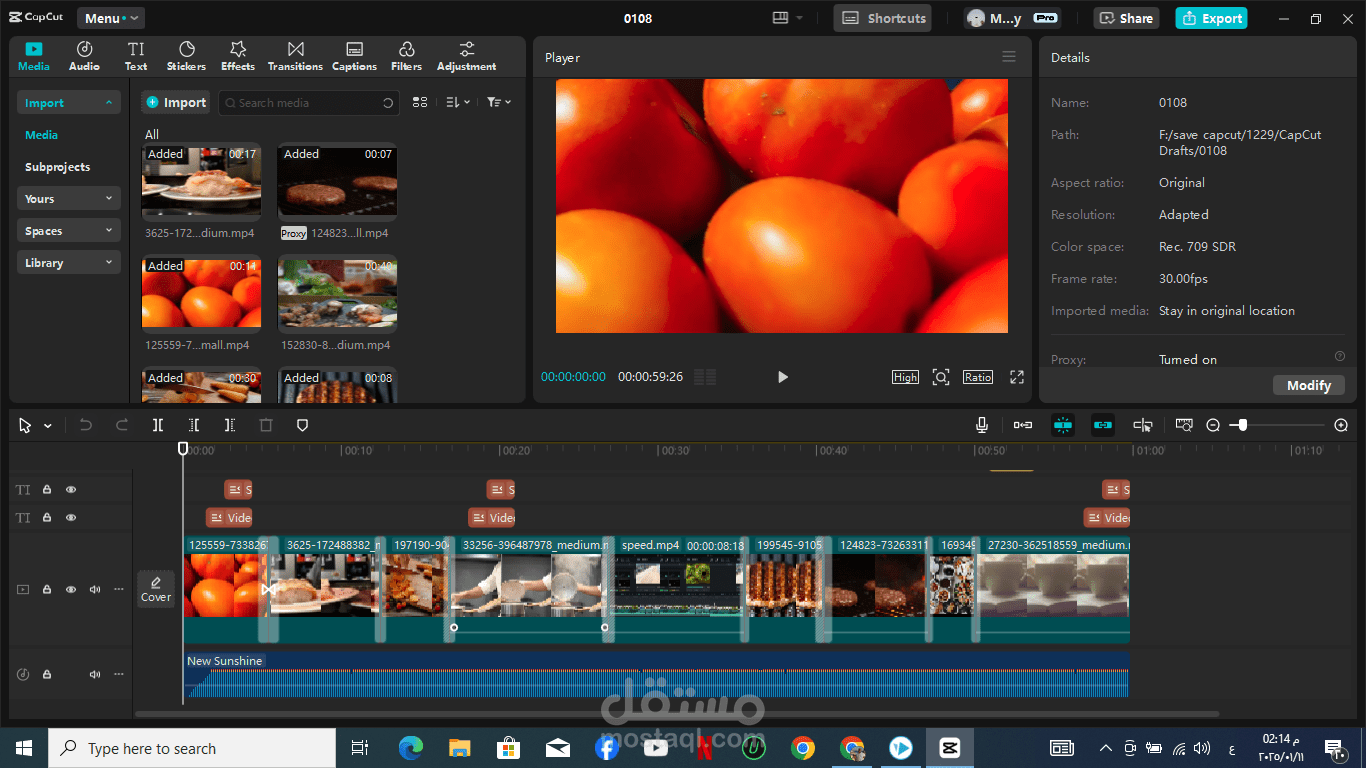1366x768 pixels.
Task: Select the tomatoes 125559 media thumbnail
Action: point(201,293)
